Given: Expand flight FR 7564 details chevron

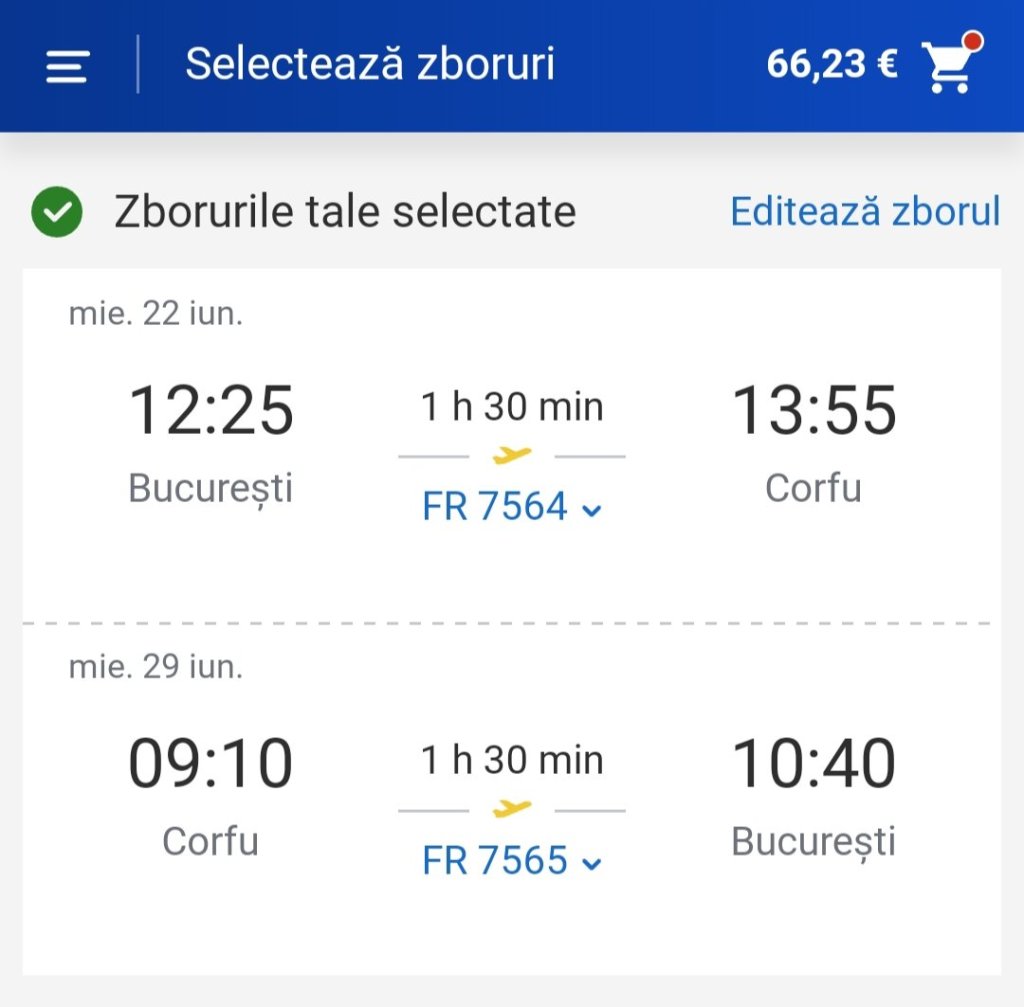Looking at the screenshot, I should 592,510.
